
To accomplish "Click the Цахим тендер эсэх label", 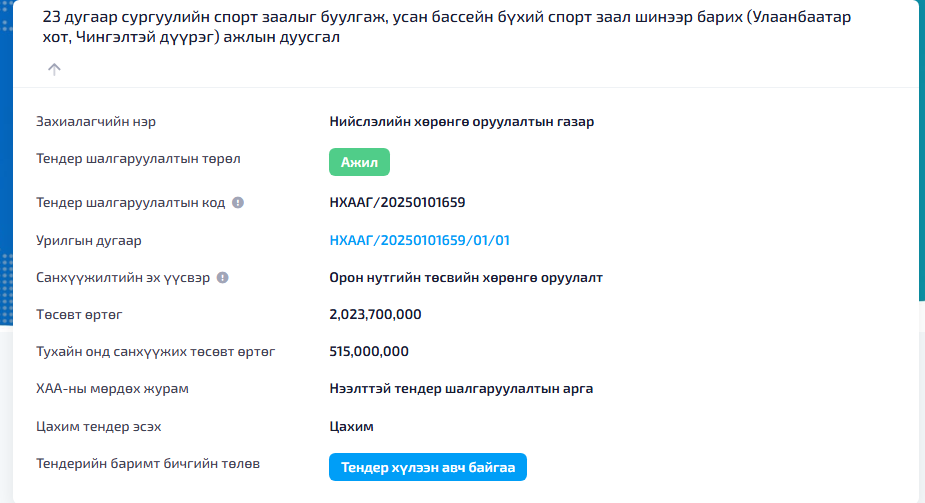I will (99, 427).
